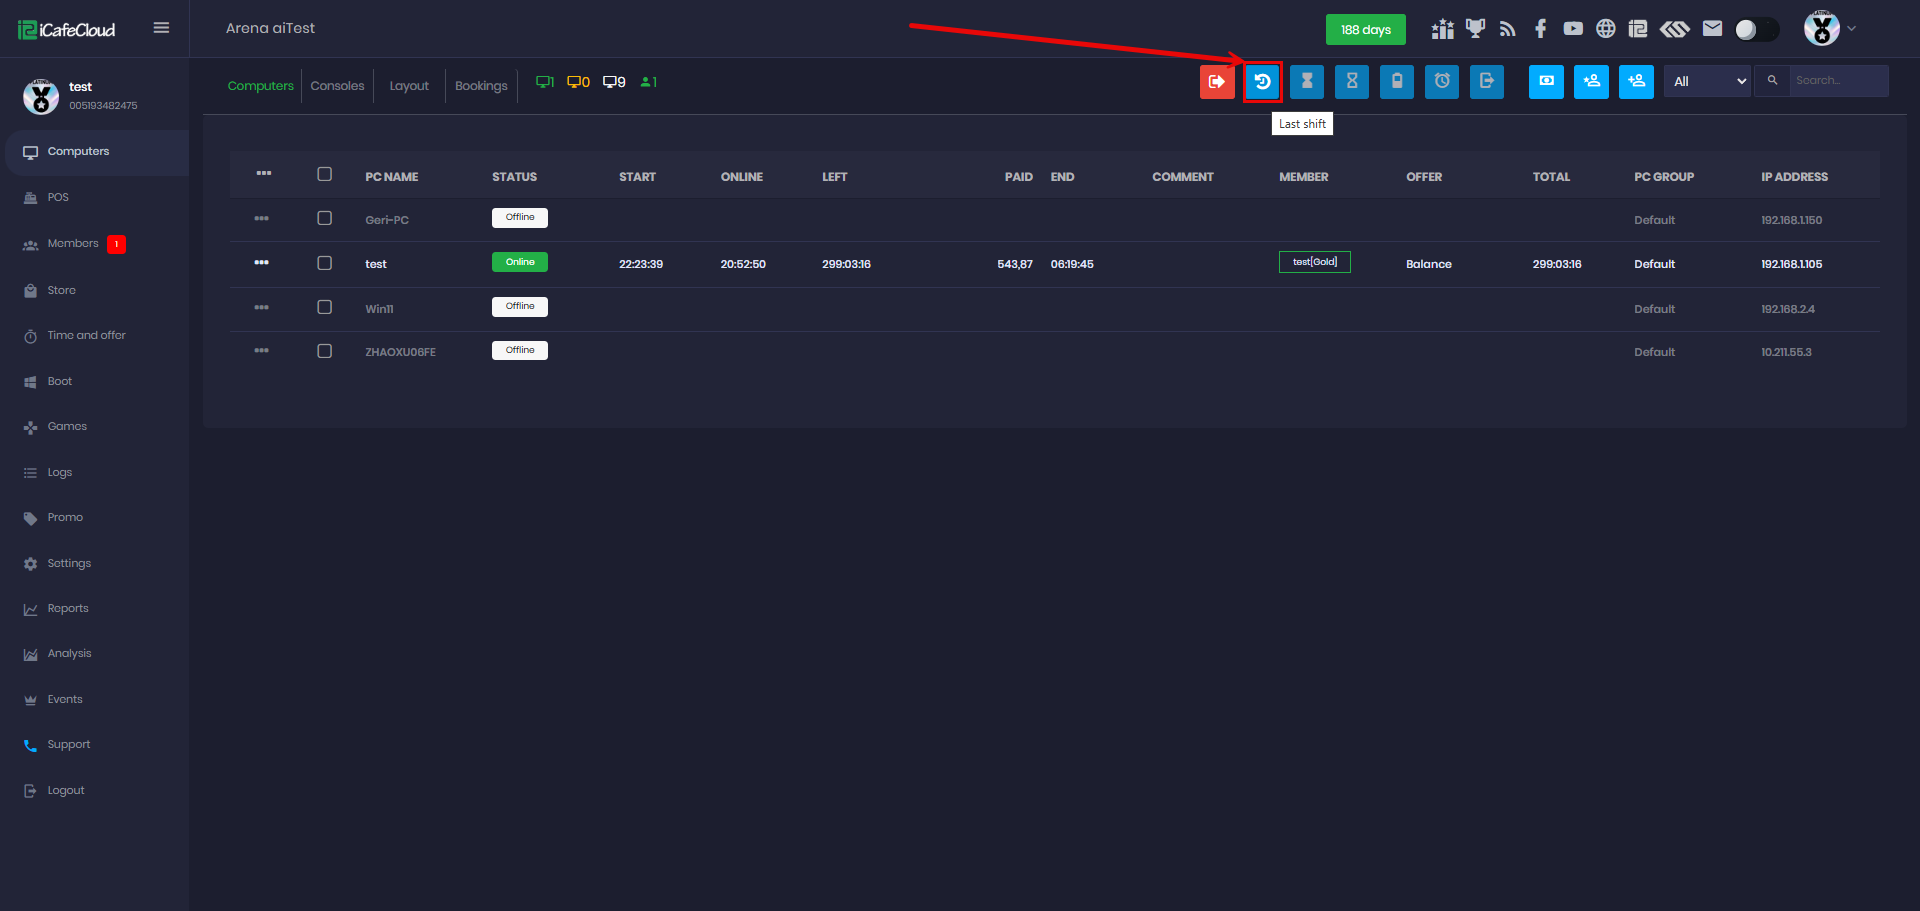Tick the select-all checkbox in header

click(324, 174)
